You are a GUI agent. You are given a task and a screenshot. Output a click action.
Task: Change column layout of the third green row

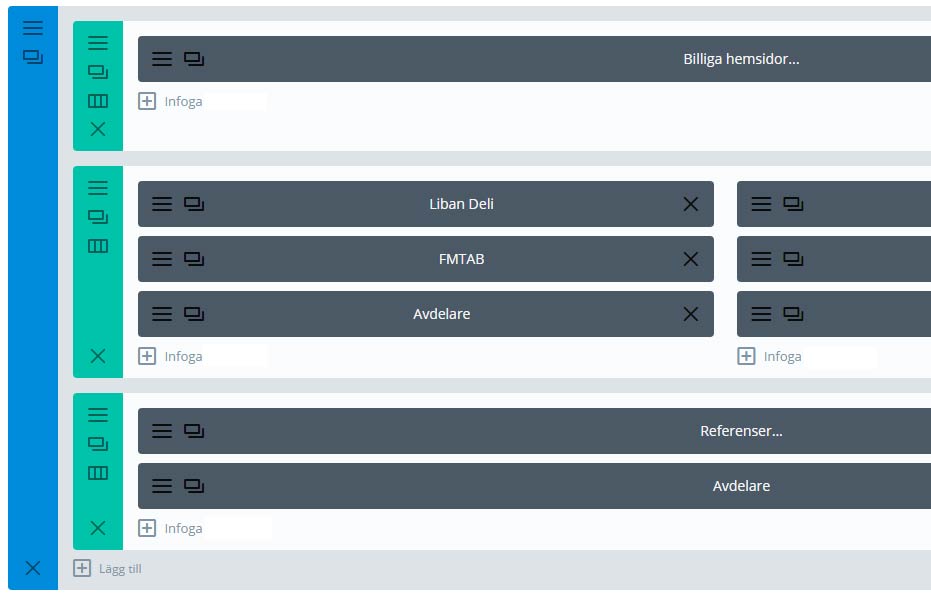click(x=98, y=473)
